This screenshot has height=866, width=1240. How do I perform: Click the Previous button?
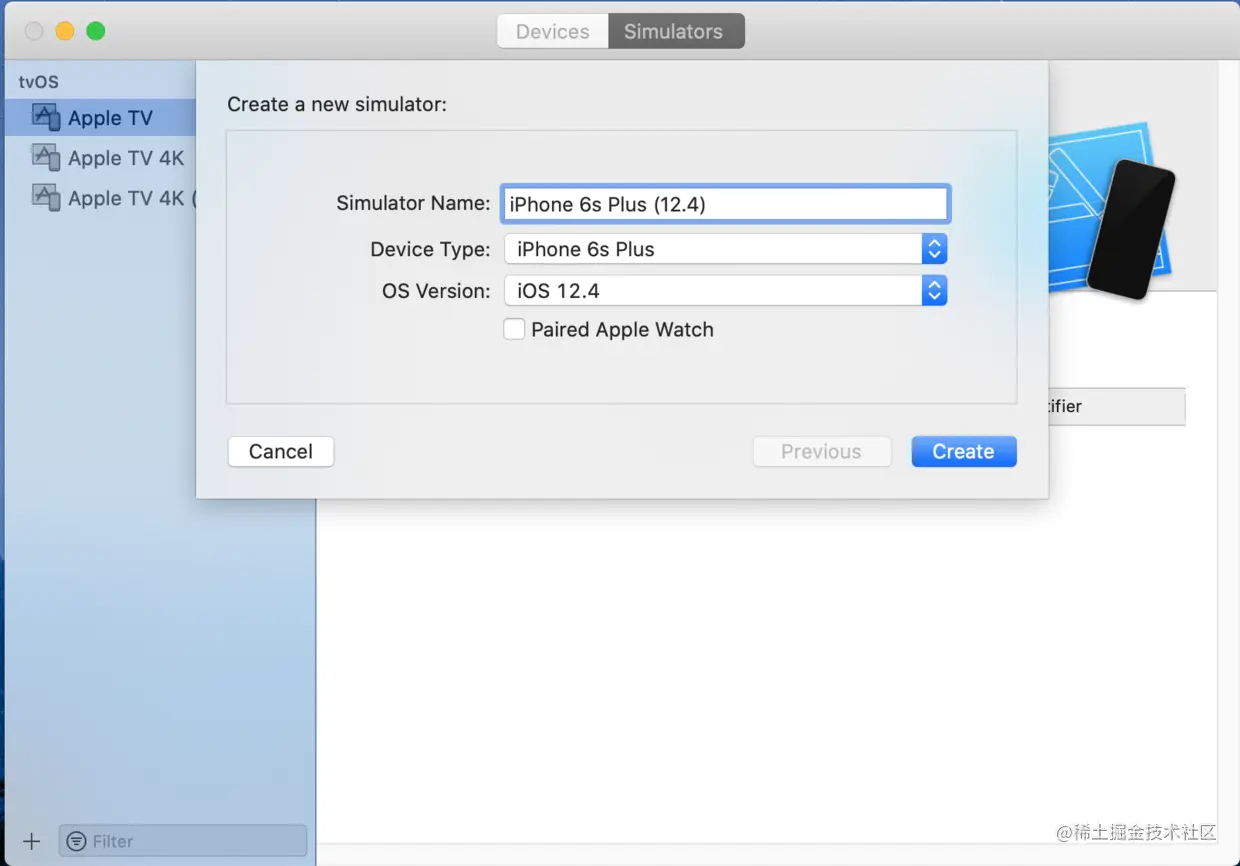point(821,451)
